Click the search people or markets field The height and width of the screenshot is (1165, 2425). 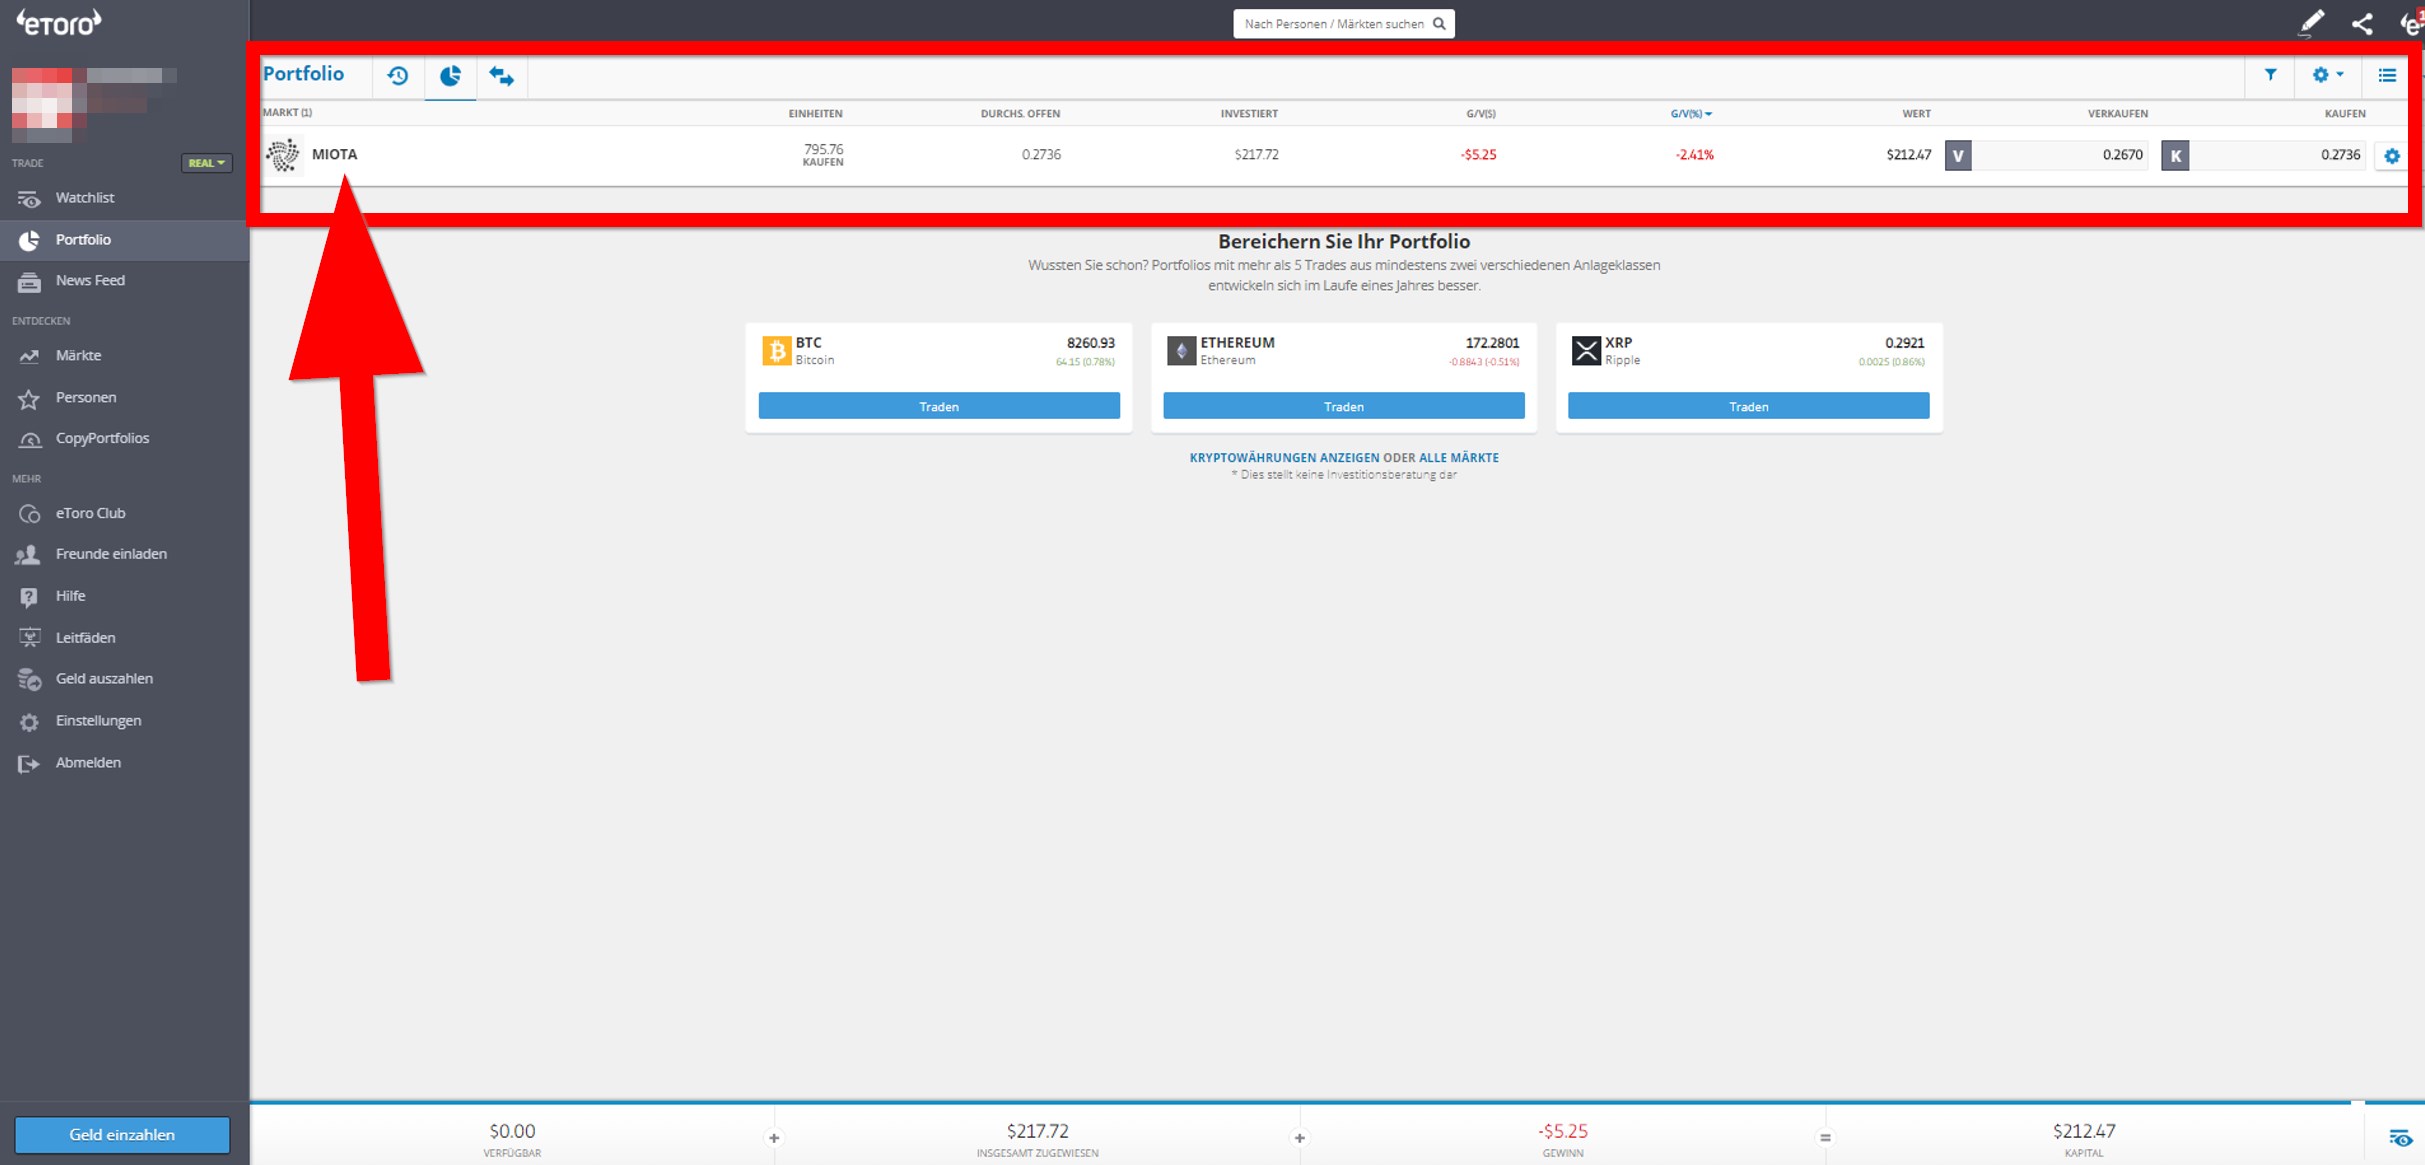[1343, 24]
